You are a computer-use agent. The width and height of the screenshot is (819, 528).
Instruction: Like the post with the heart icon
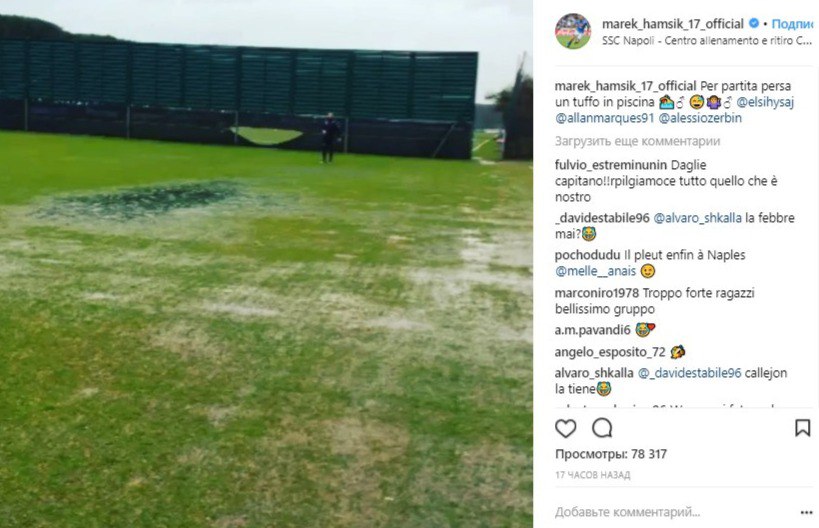click(x=565, y=429)
